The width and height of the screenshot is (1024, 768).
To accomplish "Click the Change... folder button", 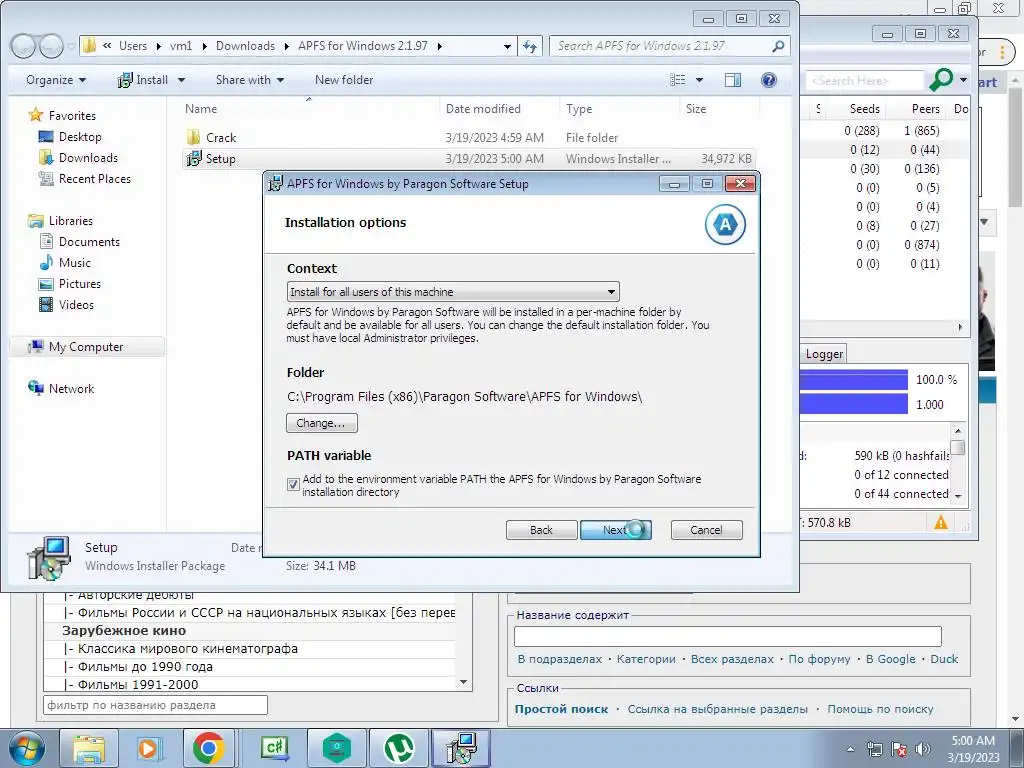I will point(321,423).
